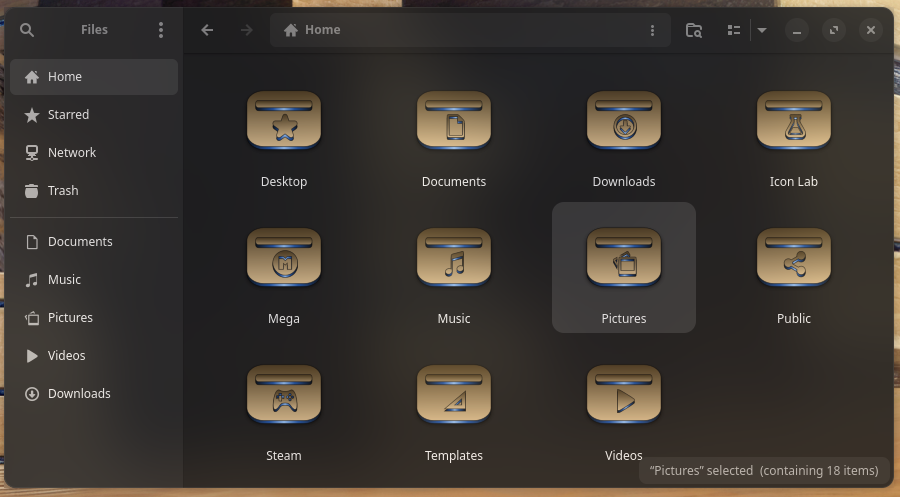Toggle list view layout button
The width and height of the screenshot is (900, 497).
734,30
